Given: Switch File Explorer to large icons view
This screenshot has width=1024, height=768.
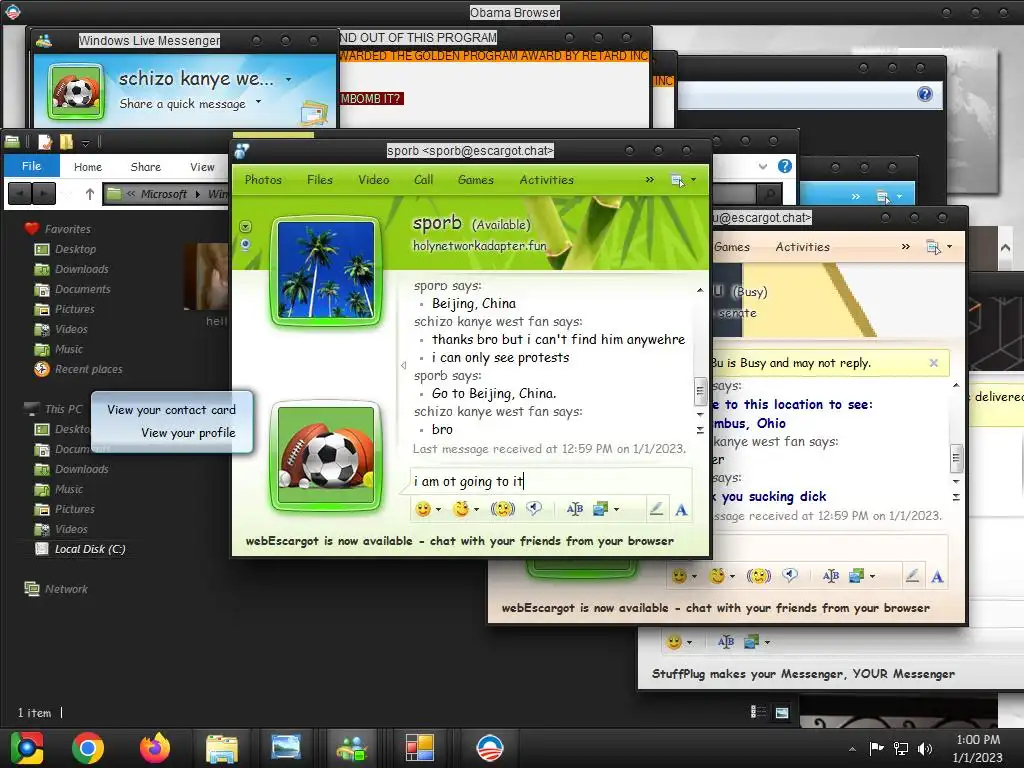Looking at the screenshot, I should 782,712.
